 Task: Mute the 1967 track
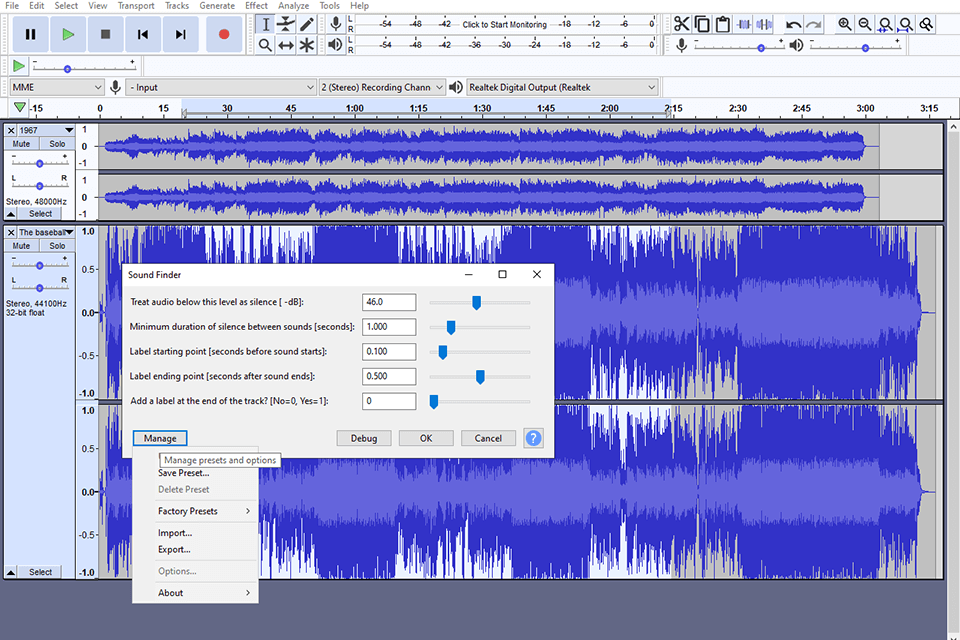pos(22,144)
